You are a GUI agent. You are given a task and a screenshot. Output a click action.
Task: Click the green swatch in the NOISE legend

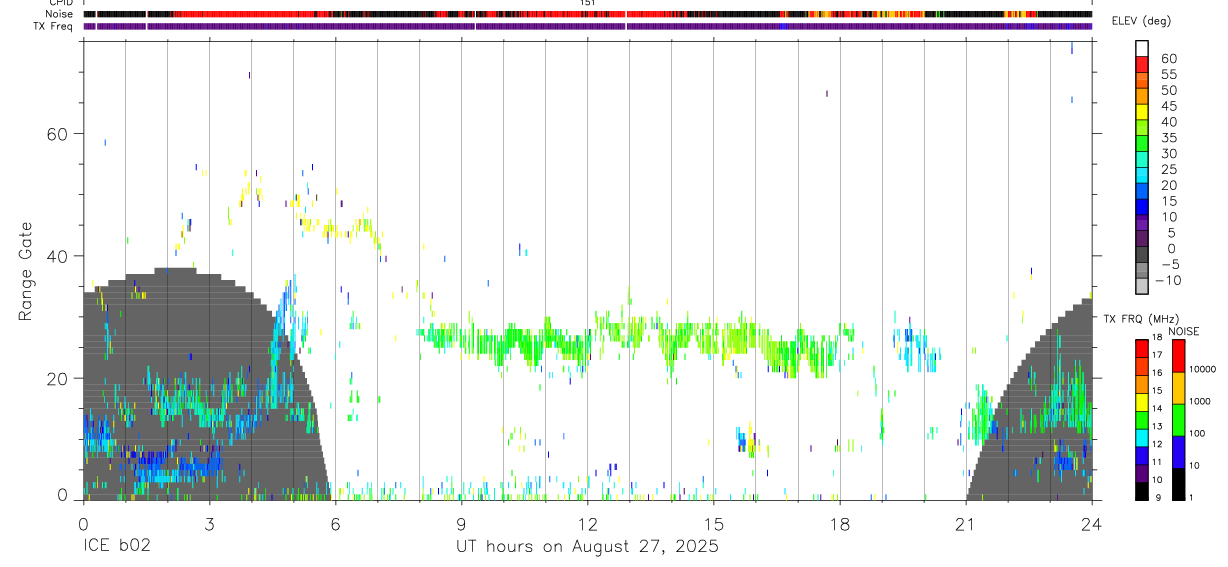1179,420
